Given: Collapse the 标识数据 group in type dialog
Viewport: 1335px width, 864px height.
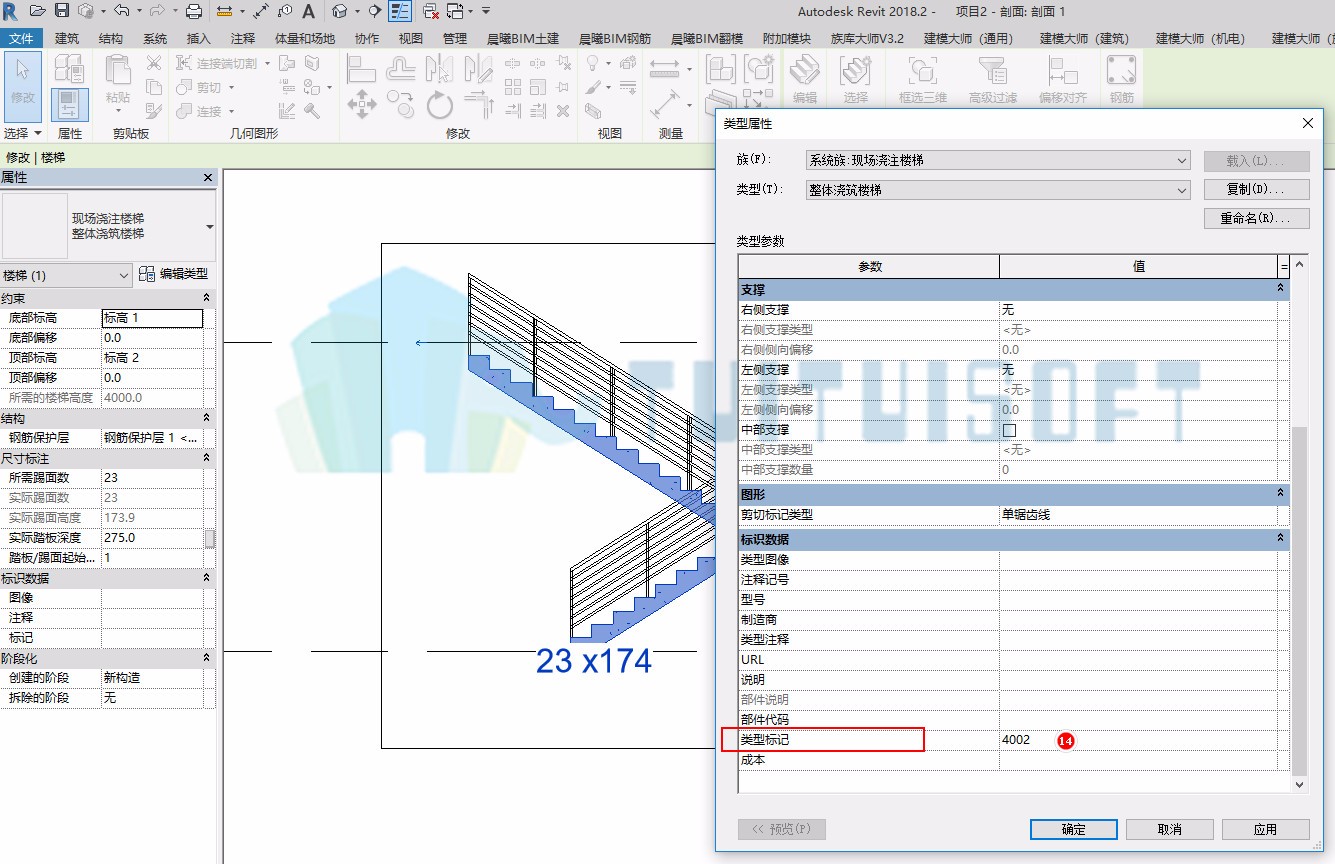Looking at the screenshot, I should click(1280, 539).
